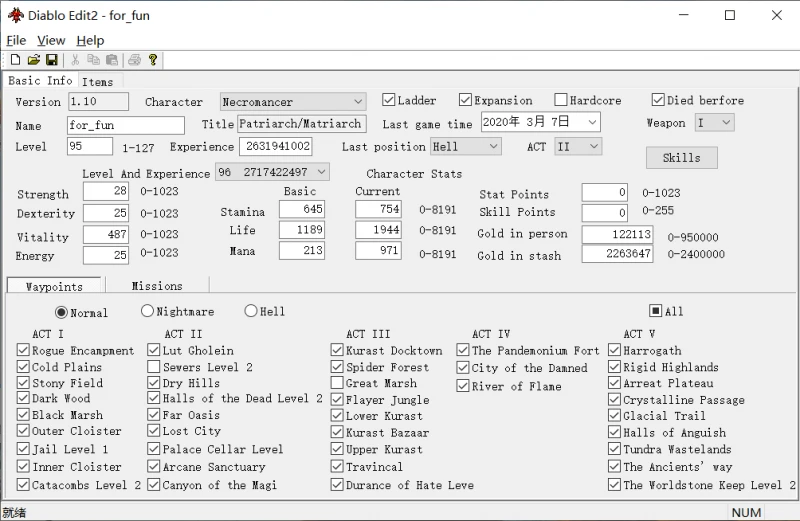
Task: Toggle the Hardcore checkbox
Action: click(x=561, y=100)
